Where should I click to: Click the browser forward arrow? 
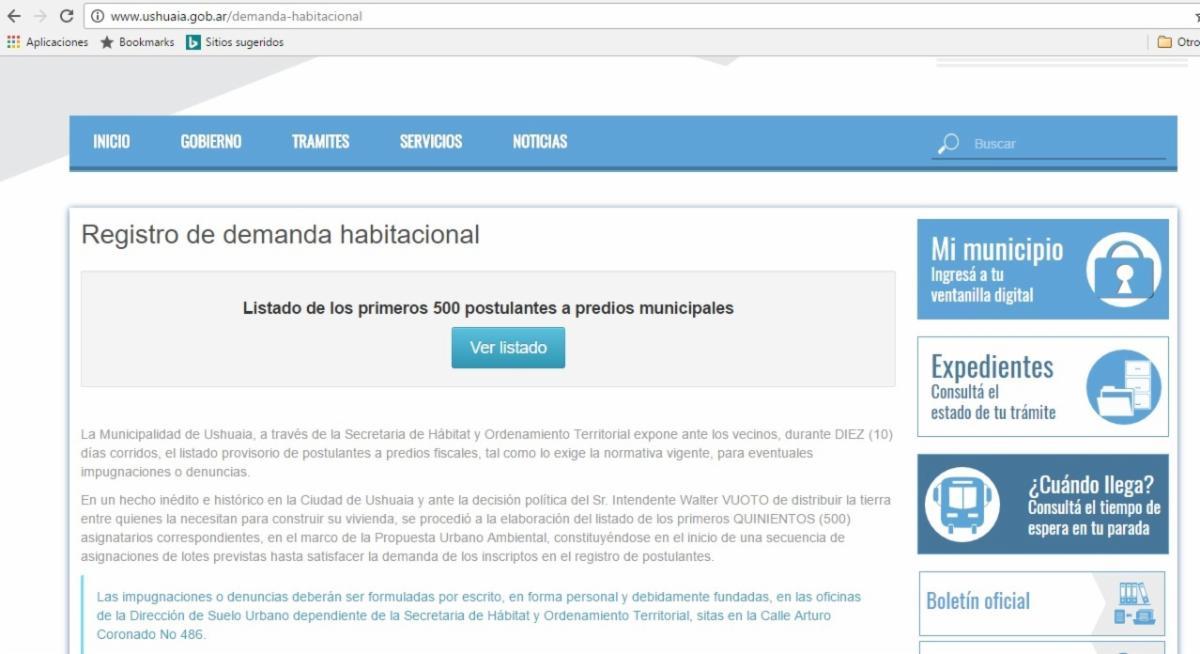(40, 16)
